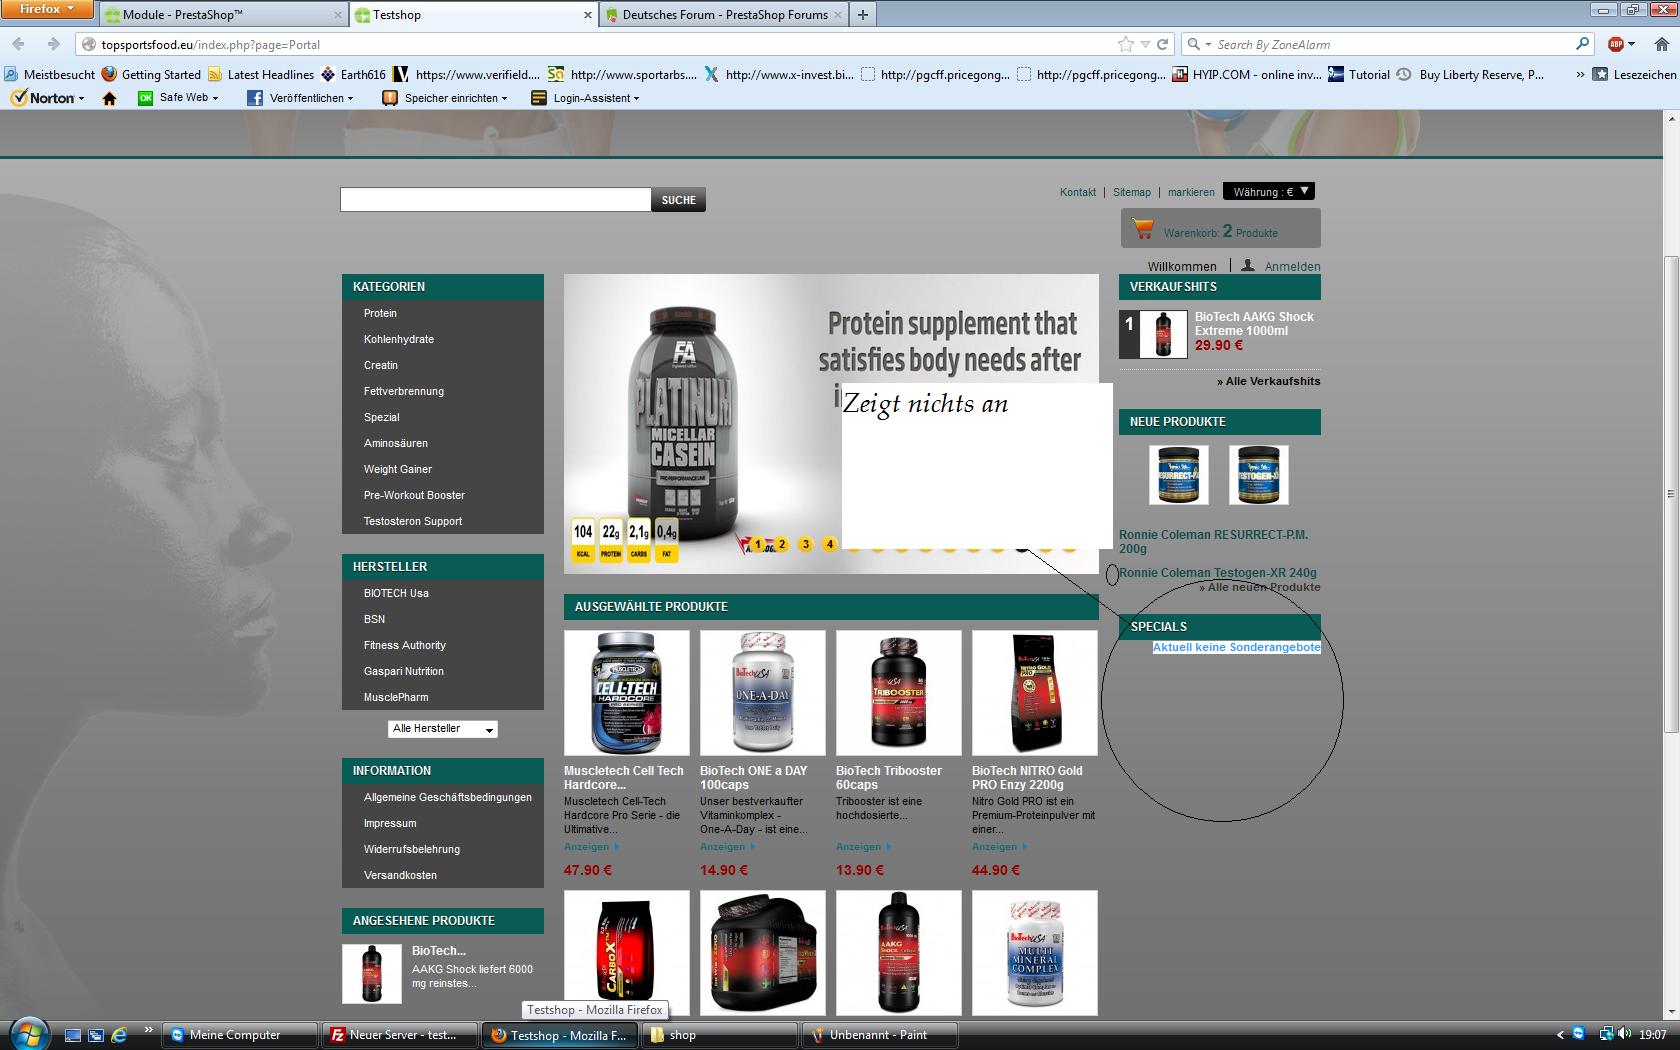Screen dimensions: 1680x1050
Task: Select the Protein category
Action: (x=380, y=313)
